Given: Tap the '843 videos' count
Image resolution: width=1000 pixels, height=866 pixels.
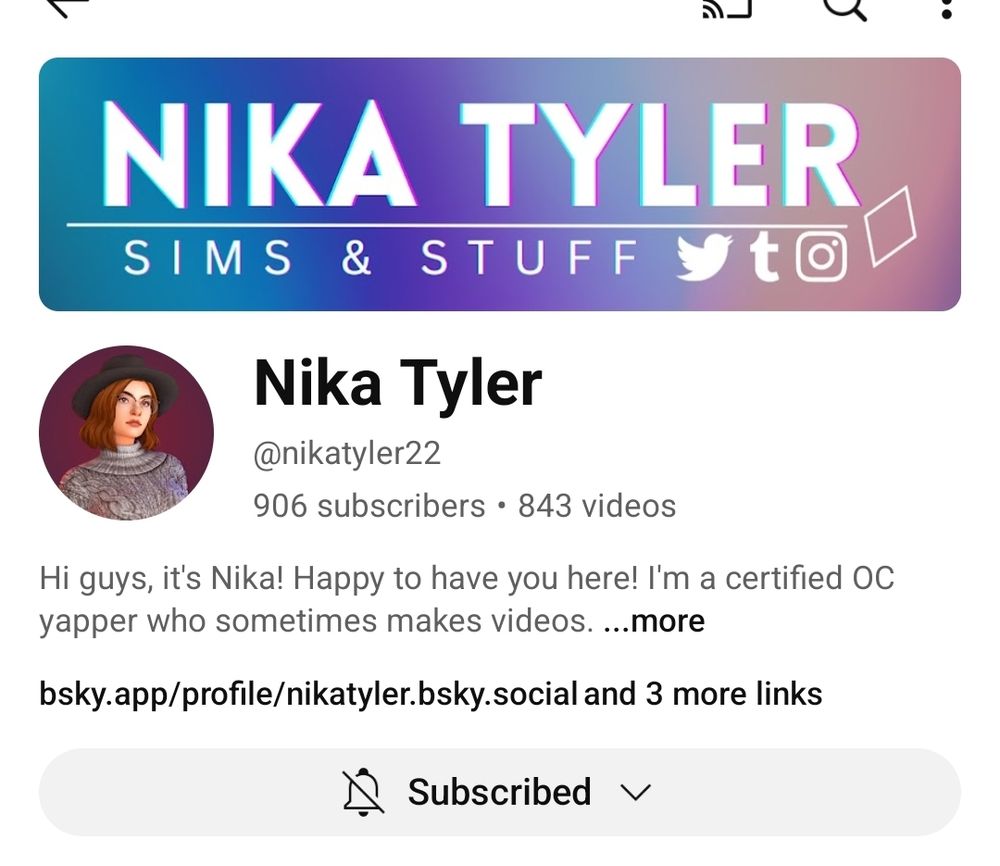Looking at the screenshot, I should point(597,506).
